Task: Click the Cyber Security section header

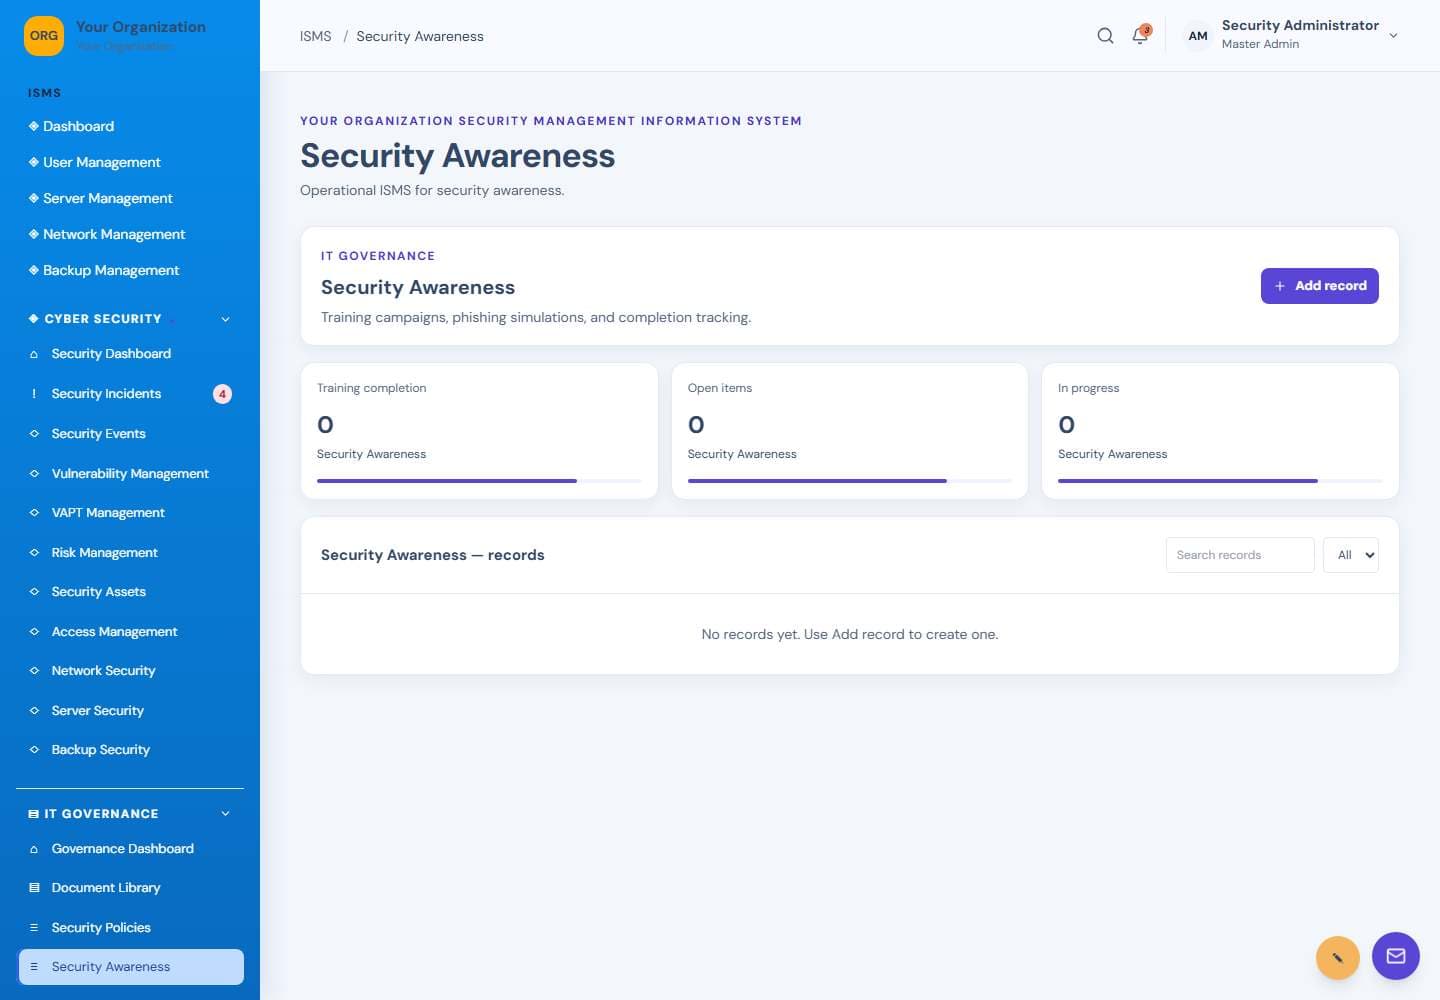Action: coord(130,319)
